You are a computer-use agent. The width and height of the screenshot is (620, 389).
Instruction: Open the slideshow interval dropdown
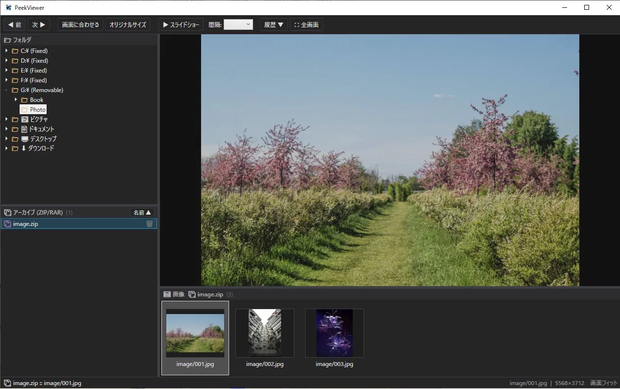238,25
